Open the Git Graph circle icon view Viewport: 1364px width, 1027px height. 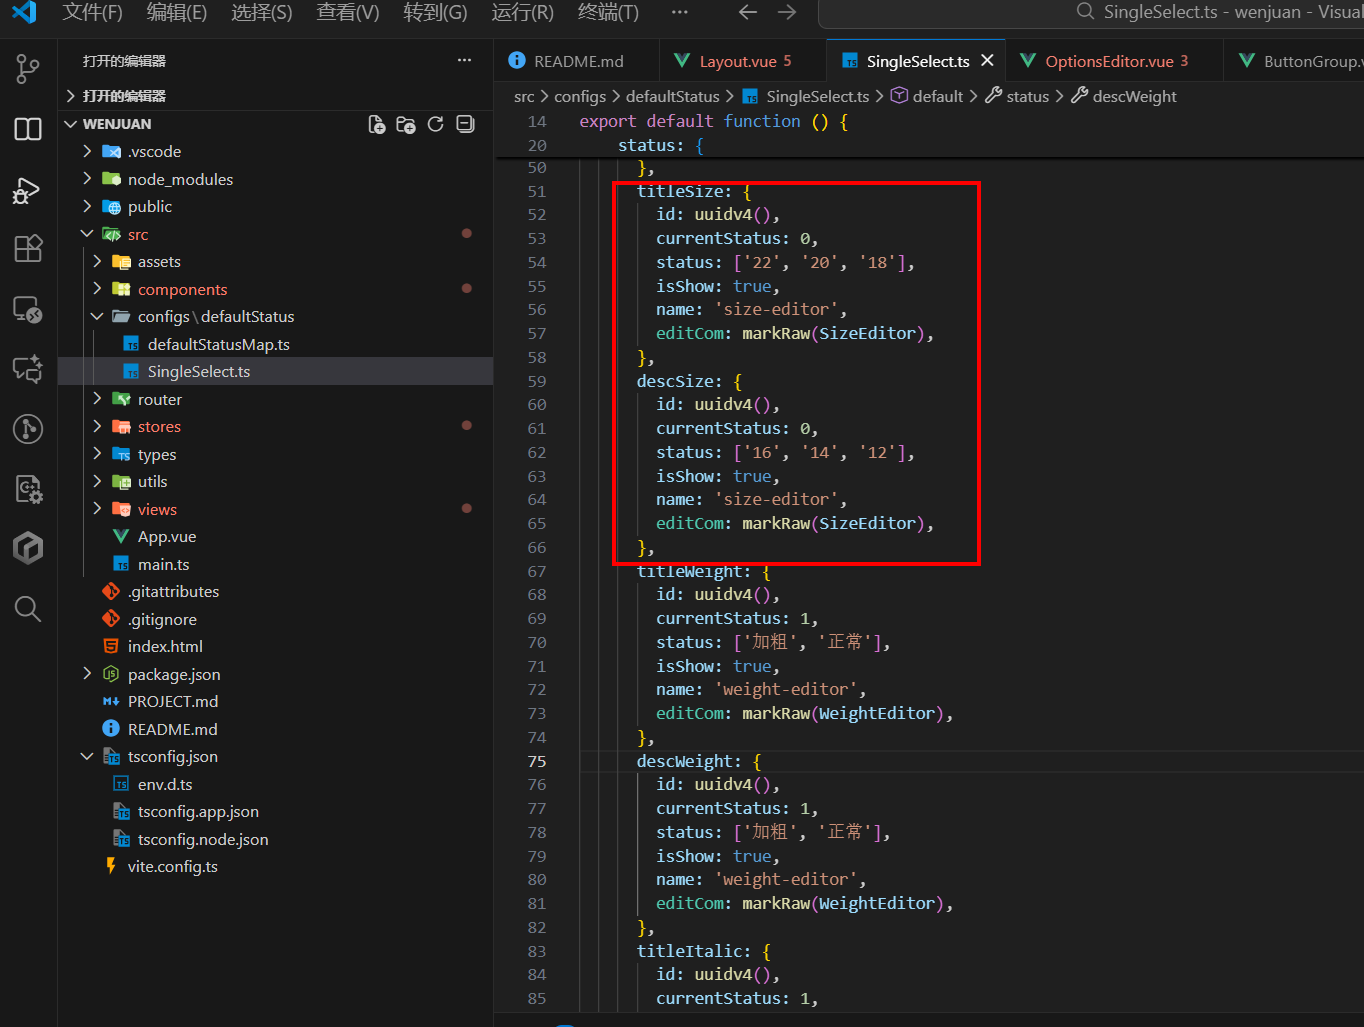pyautogui.click(x=27, y=429)
